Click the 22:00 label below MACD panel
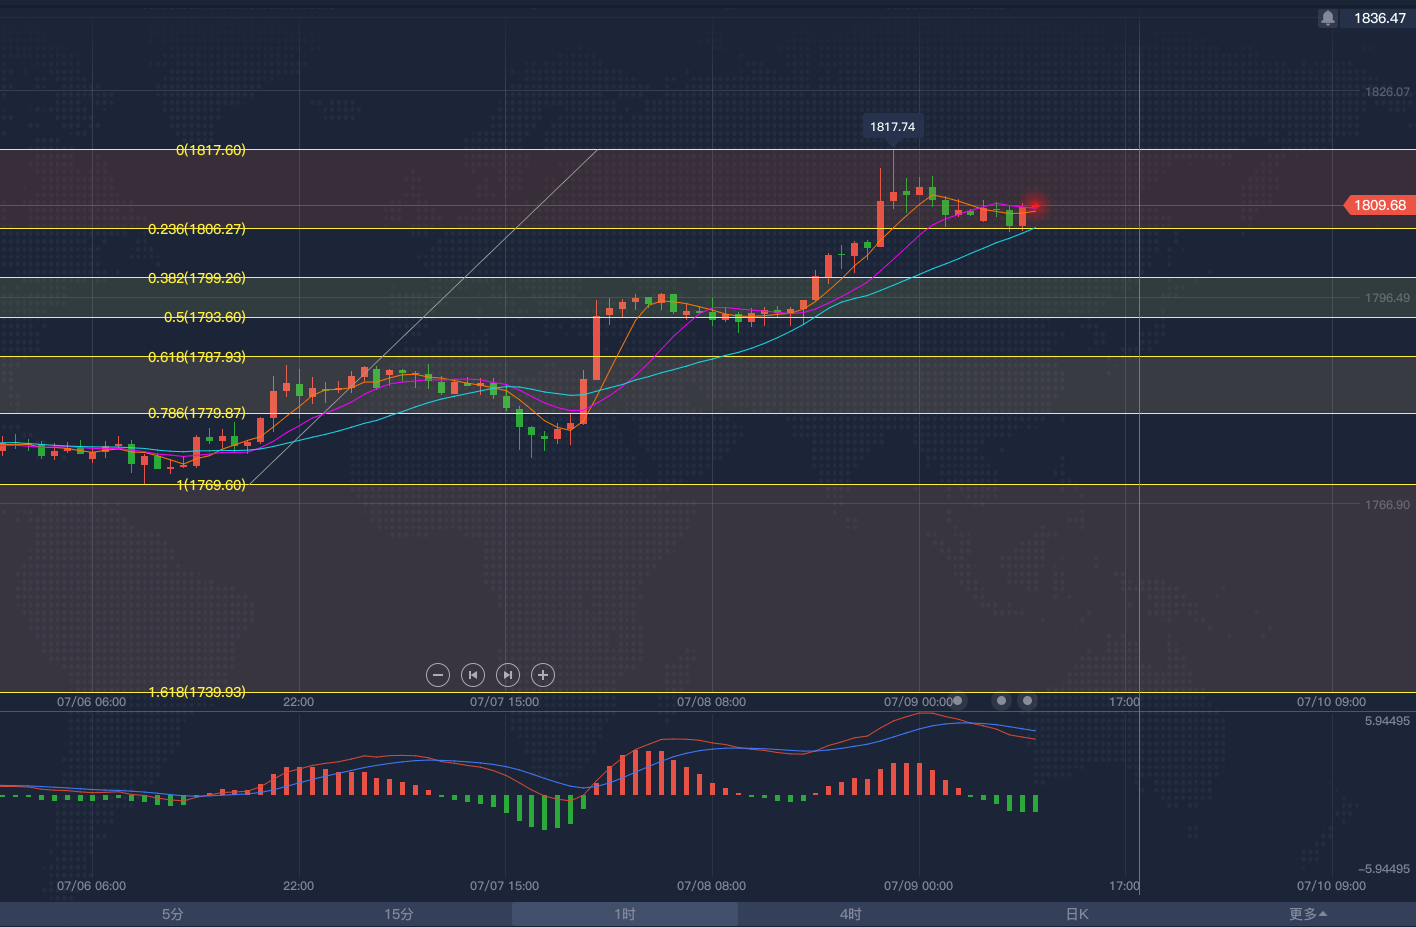The image size is (1416, 927). tap(299, 886)
